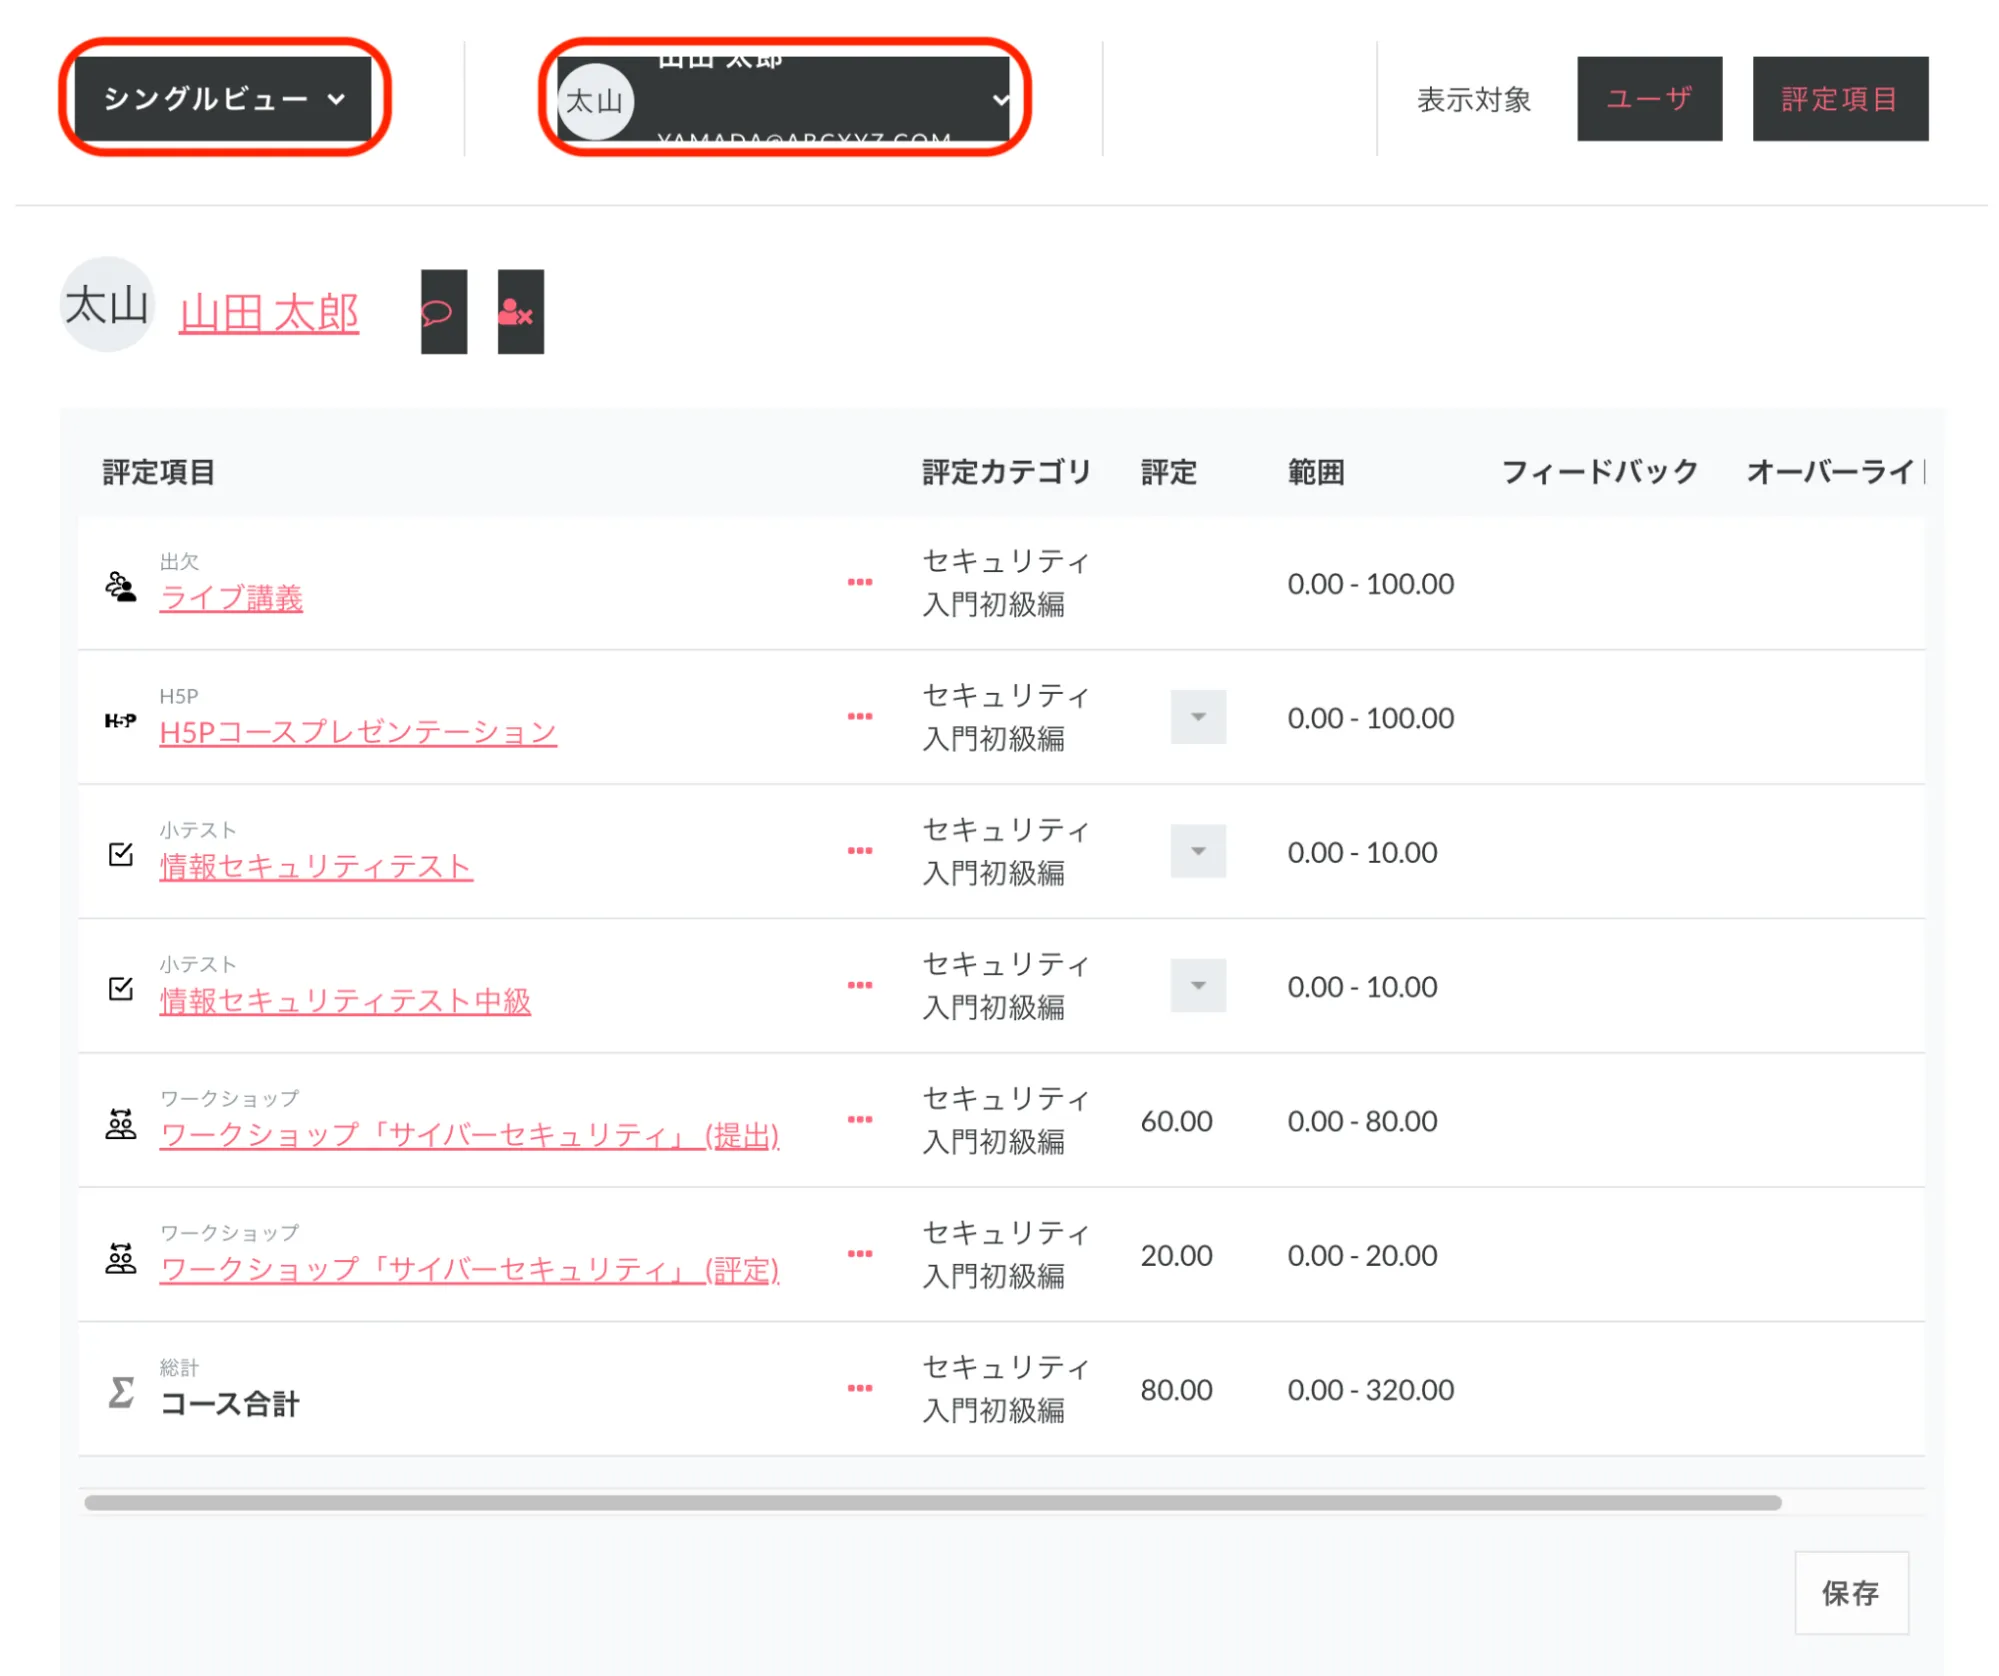Expand grade dropdown for H5Pコースプレゼンテーション

click(1197, 717)
